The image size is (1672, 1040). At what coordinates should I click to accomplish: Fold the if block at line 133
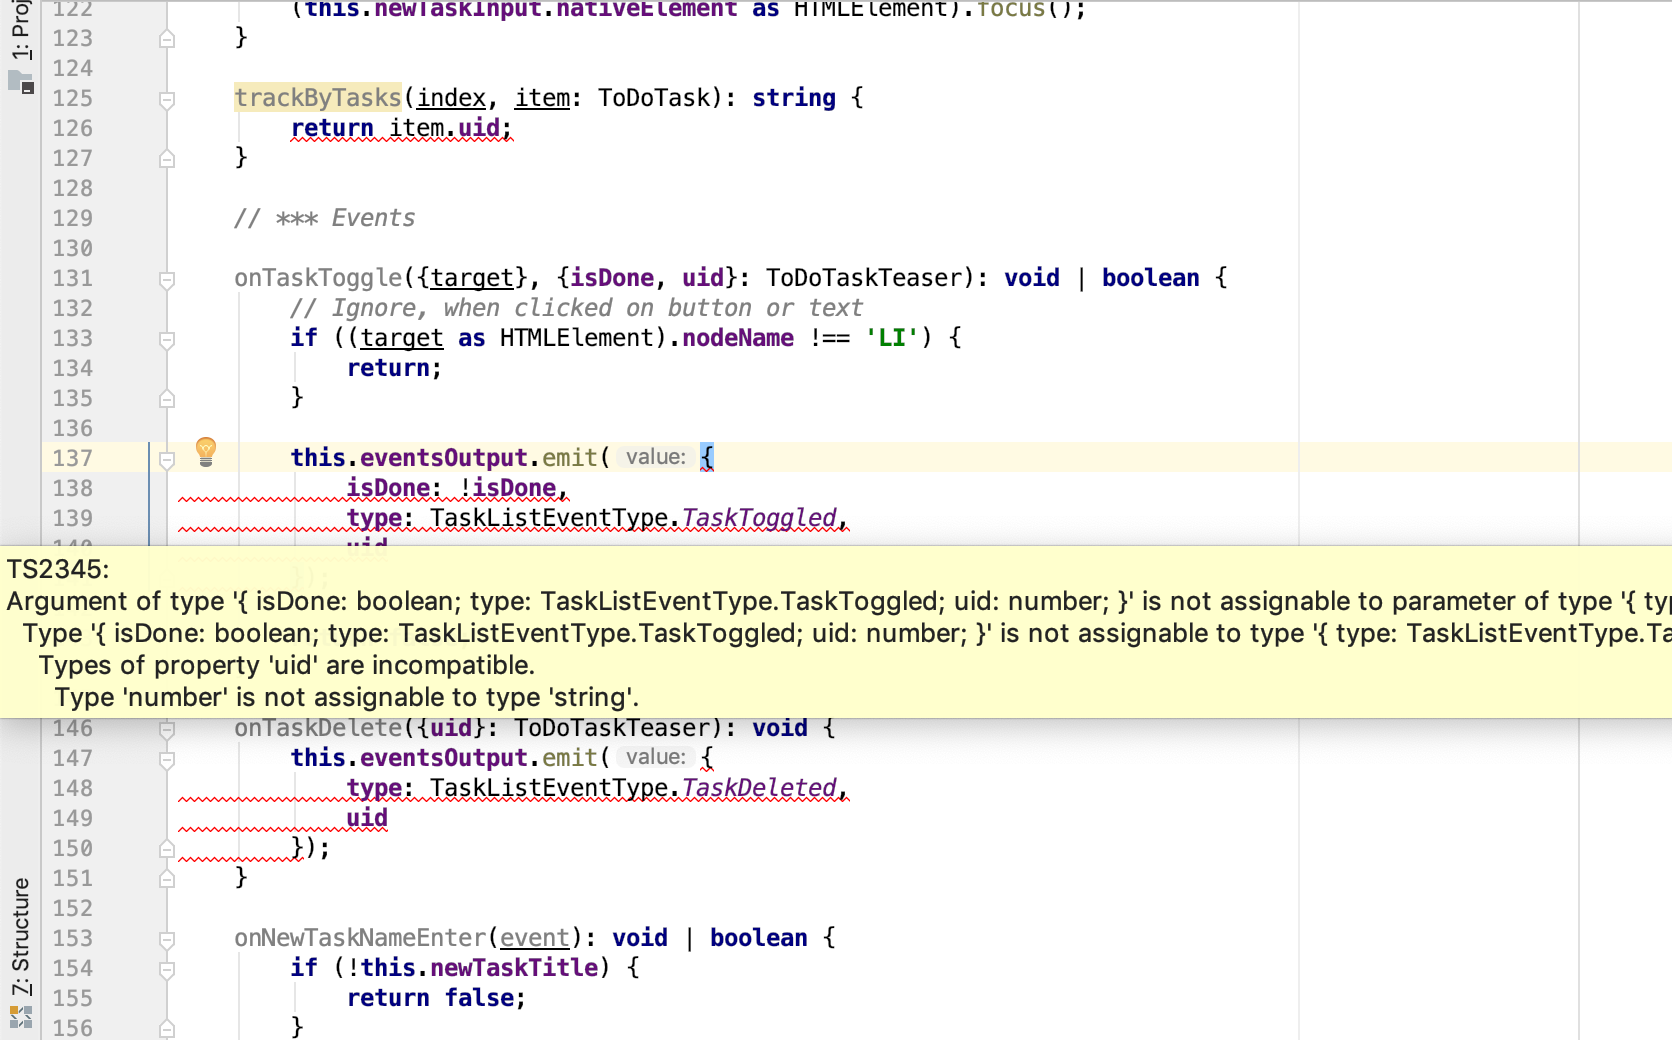click(x=167, y=339)
